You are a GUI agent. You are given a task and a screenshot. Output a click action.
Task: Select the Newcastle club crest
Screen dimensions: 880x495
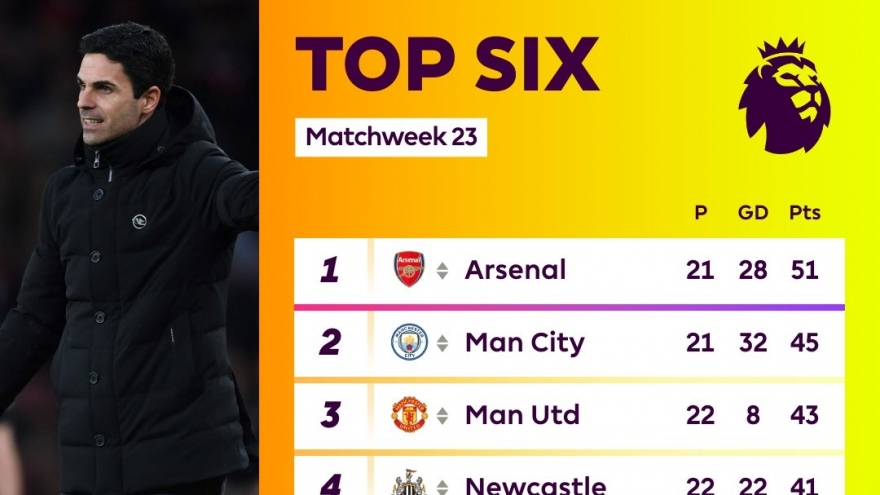[x=409, y=484]
